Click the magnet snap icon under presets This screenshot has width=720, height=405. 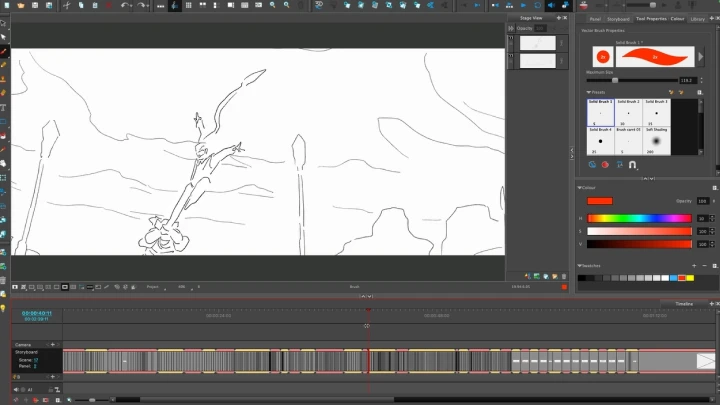(x=632, y=164)
